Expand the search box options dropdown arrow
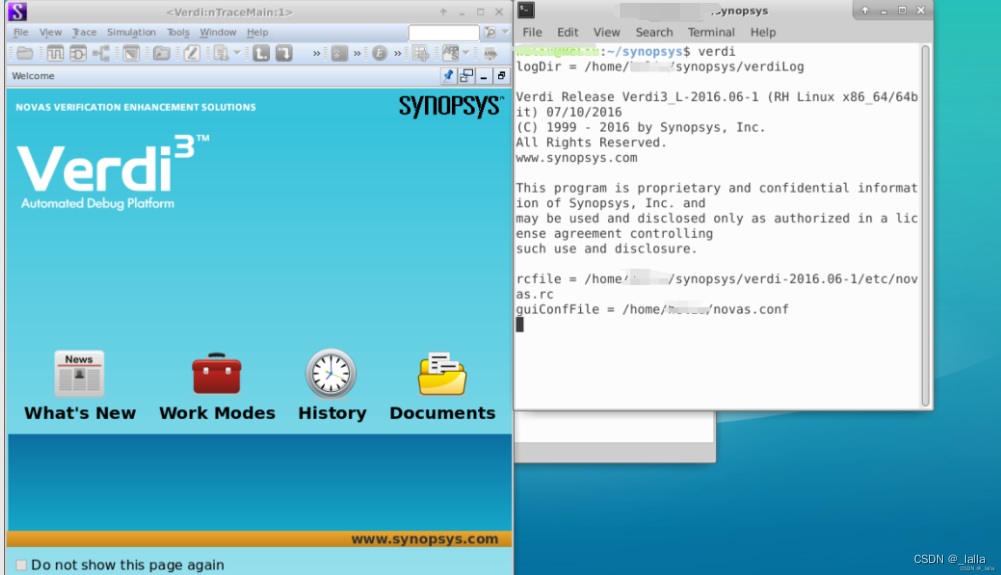Screen dimensions: 1001x575 (x=504, y=32)
